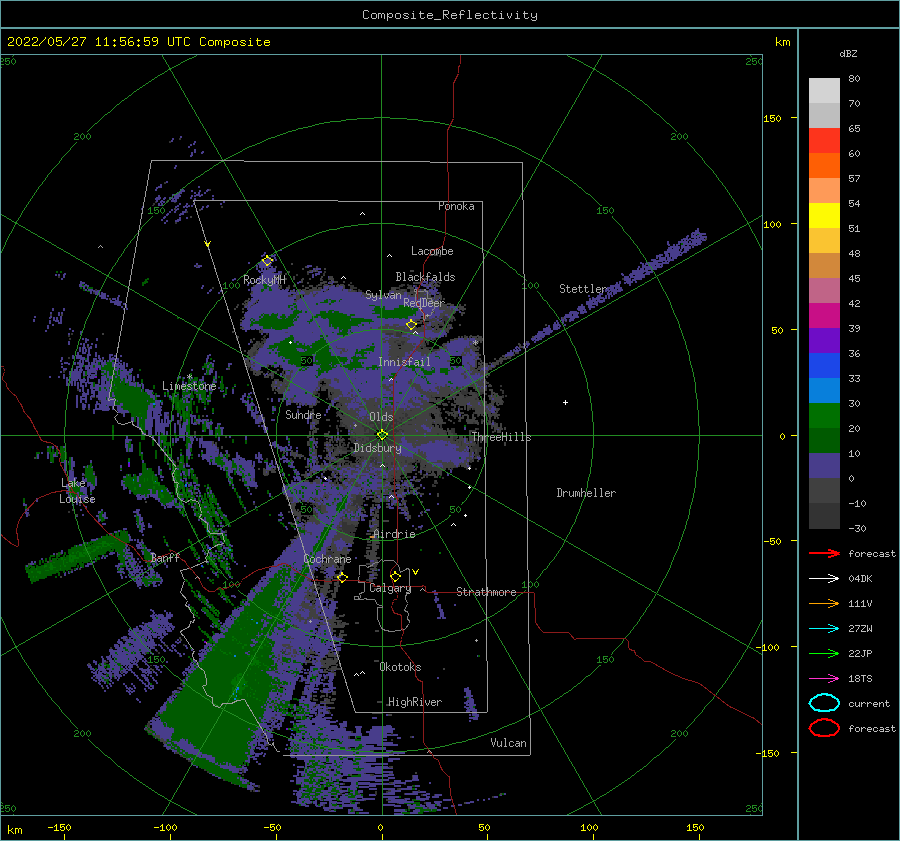The image size is (900, 841).
Task: Select the pink 42-45 dBZ swatch
Action: point(824,290)
